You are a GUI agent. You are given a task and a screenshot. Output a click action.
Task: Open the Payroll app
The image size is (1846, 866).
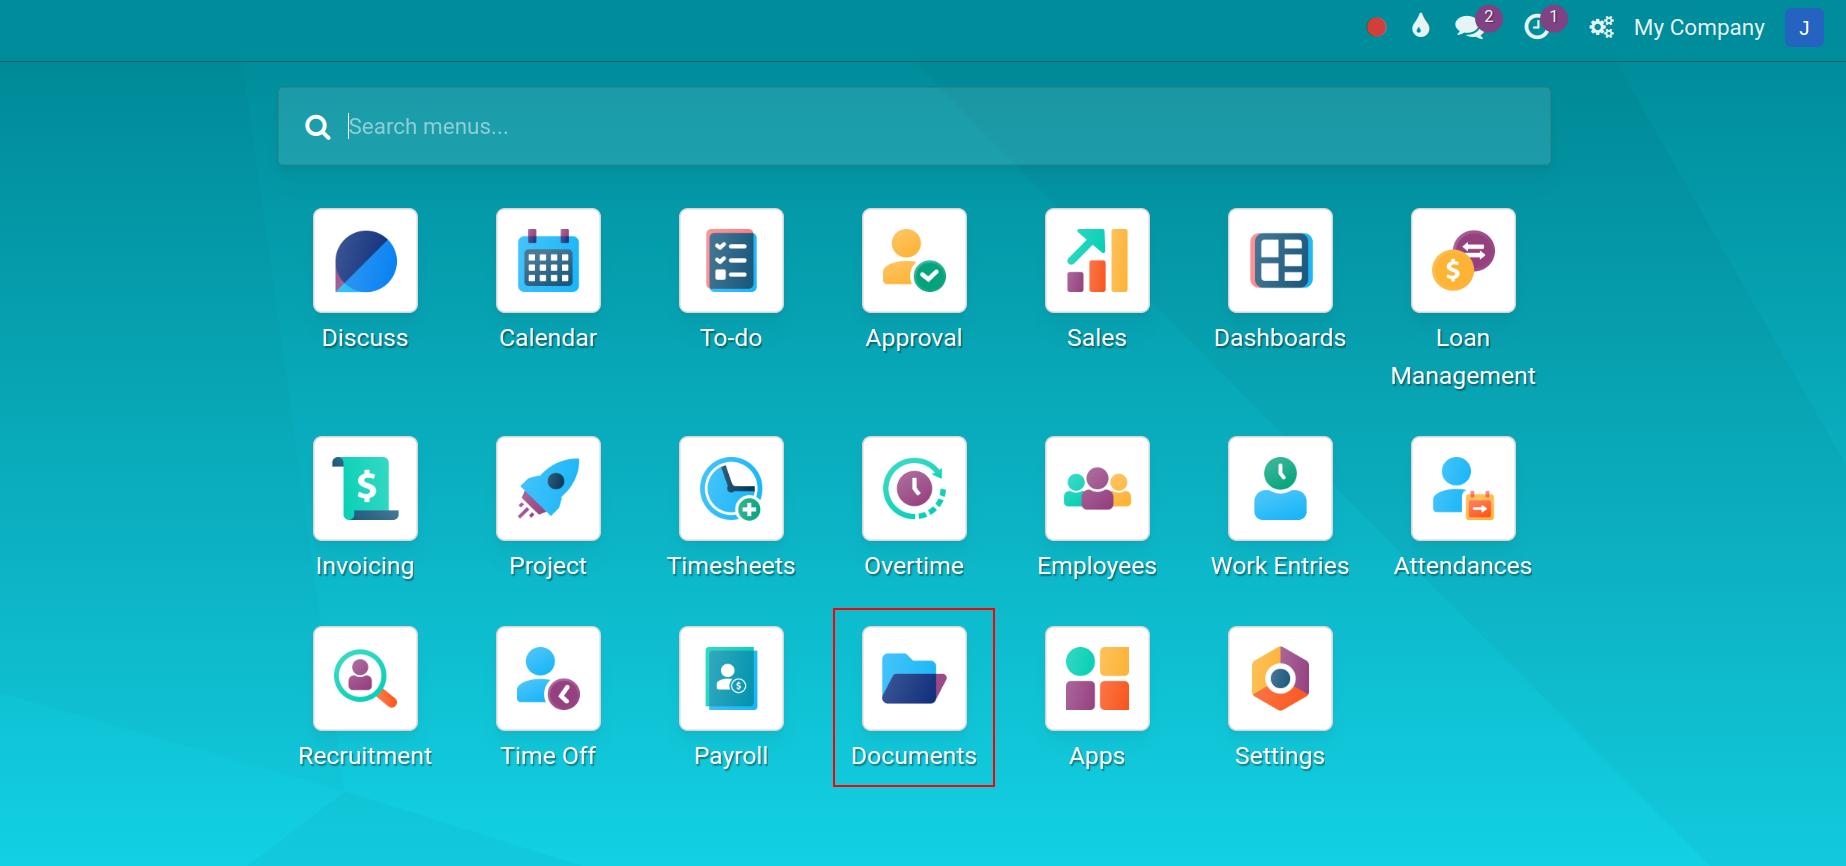pos(731,679)
